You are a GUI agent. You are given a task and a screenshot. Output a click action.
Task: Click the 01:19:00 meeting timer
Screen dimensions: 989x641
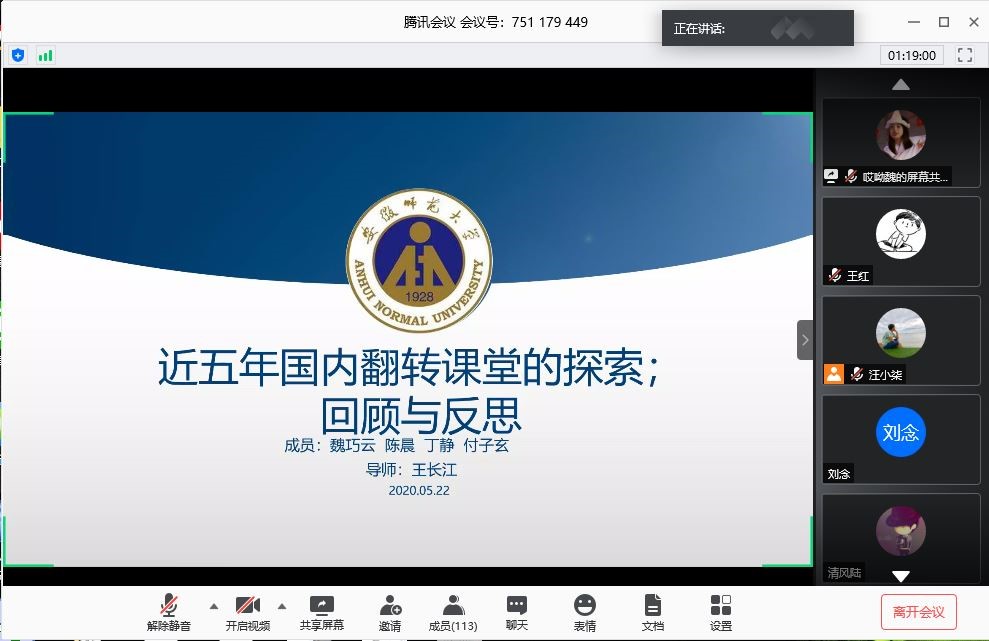tap(911, 55)
